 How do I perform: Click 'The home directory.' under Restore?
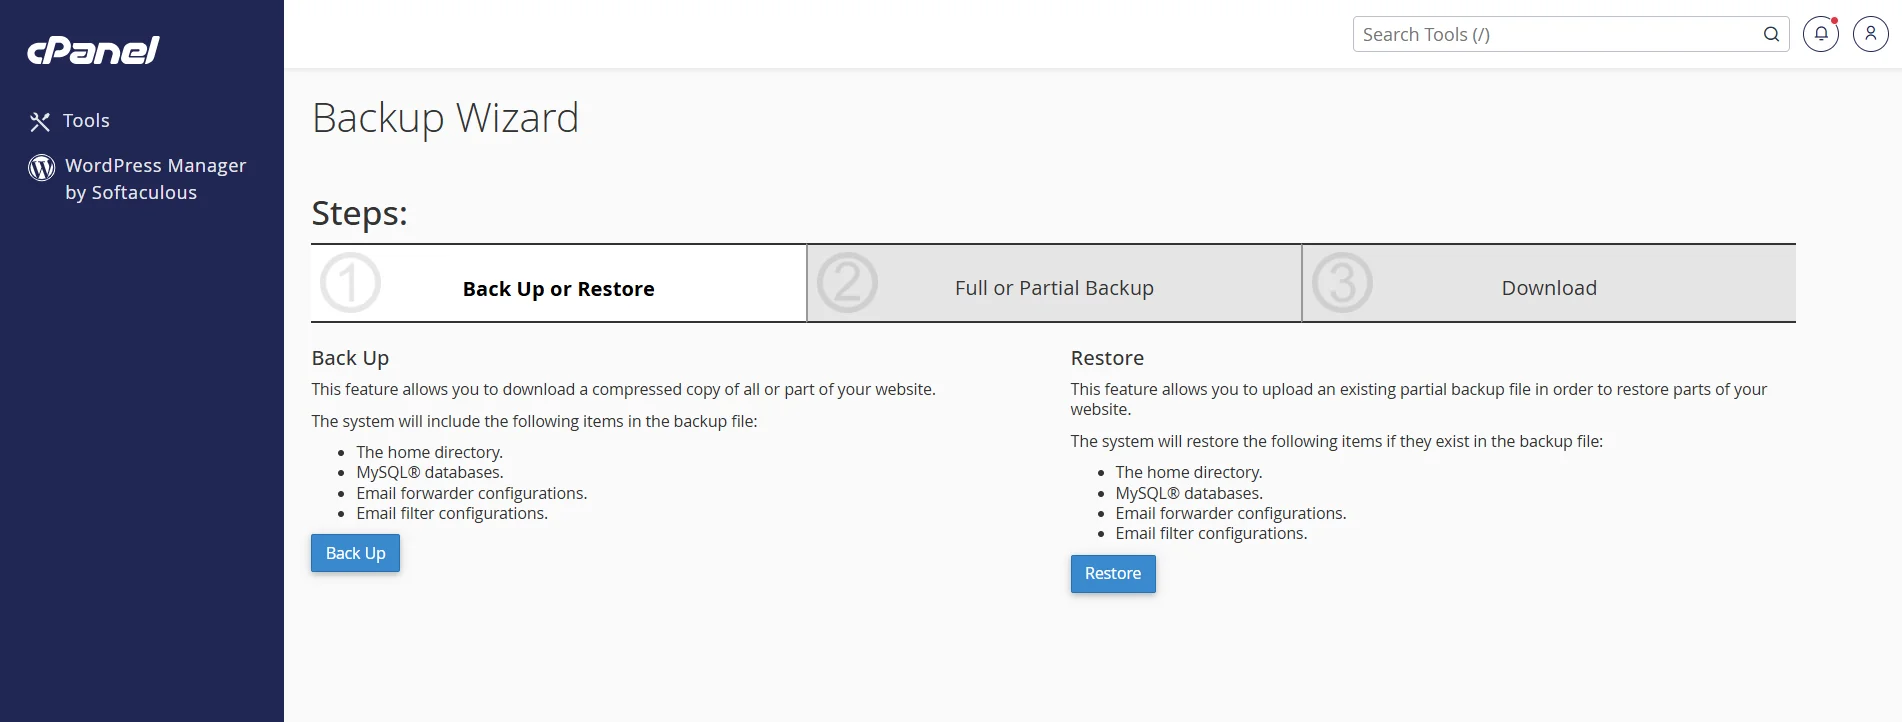[1189, 472]
